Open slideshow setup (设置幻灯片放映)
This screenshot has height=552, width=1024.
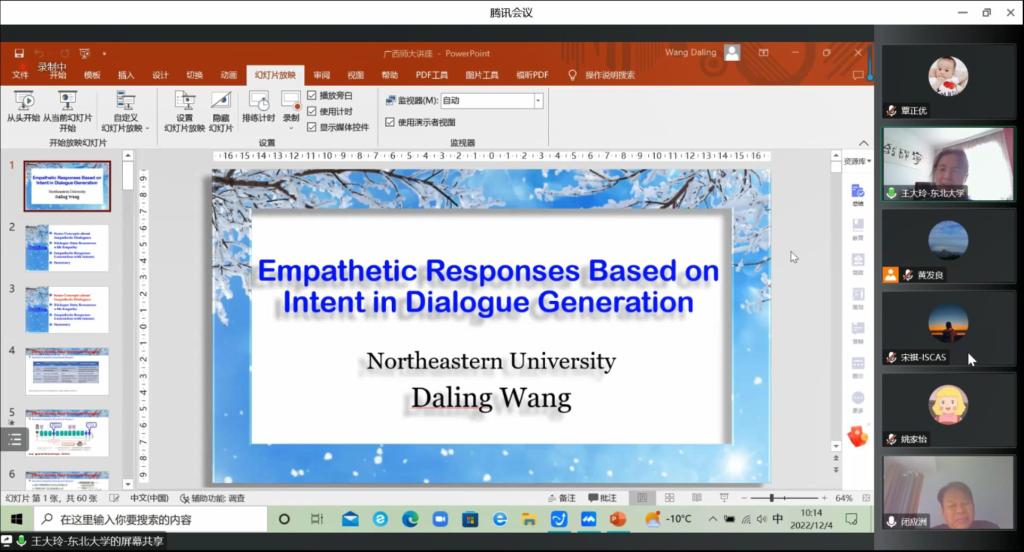click(x=185, y=111)
